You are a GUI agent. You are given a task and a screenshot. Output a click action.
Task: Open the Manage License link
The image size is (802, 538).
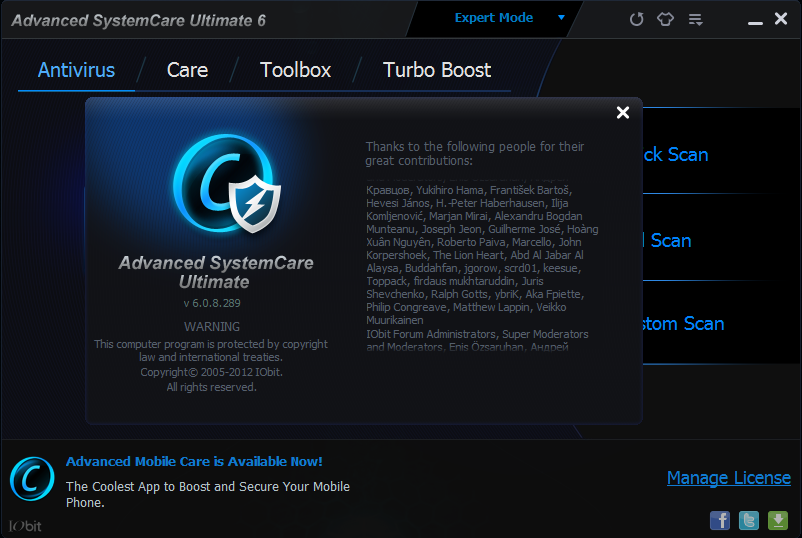[x=729, y=478]
